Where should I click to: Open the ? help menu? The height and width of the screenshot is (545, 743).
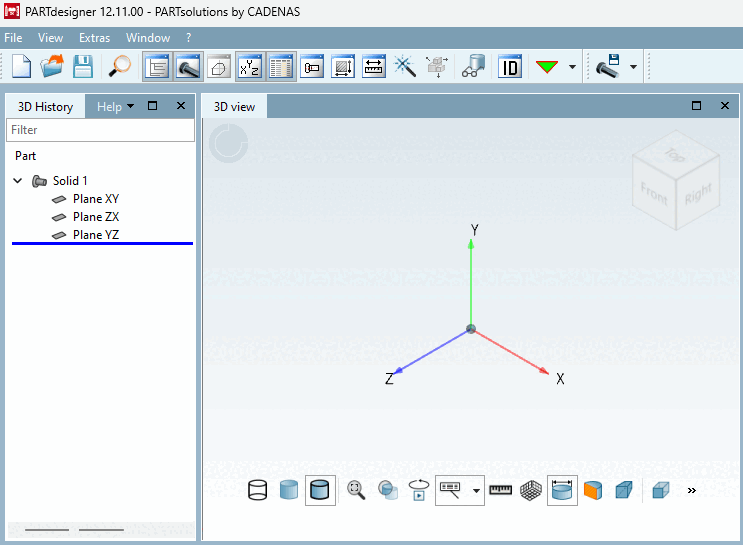point(189,38)
